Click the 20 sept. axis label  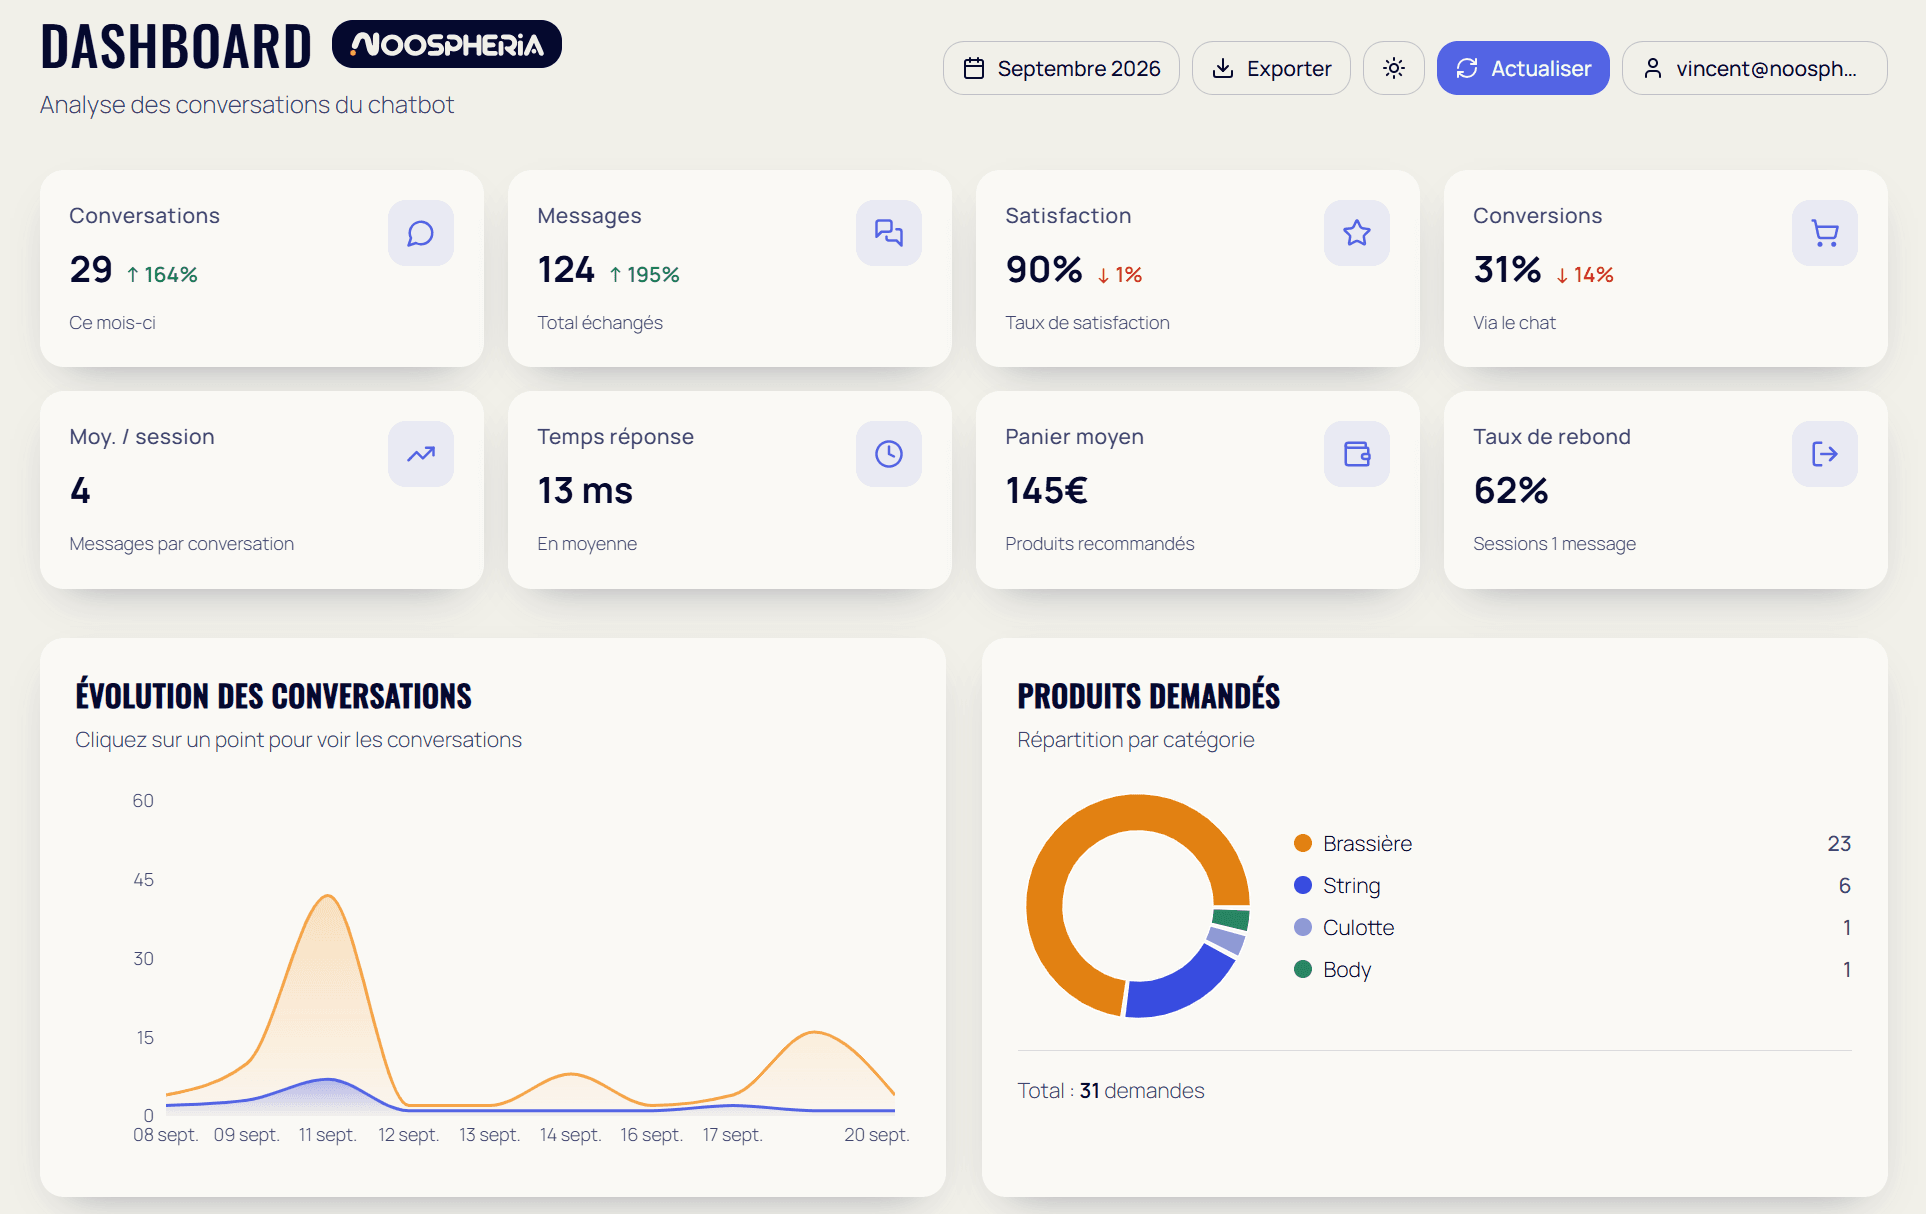point(876,1135)
